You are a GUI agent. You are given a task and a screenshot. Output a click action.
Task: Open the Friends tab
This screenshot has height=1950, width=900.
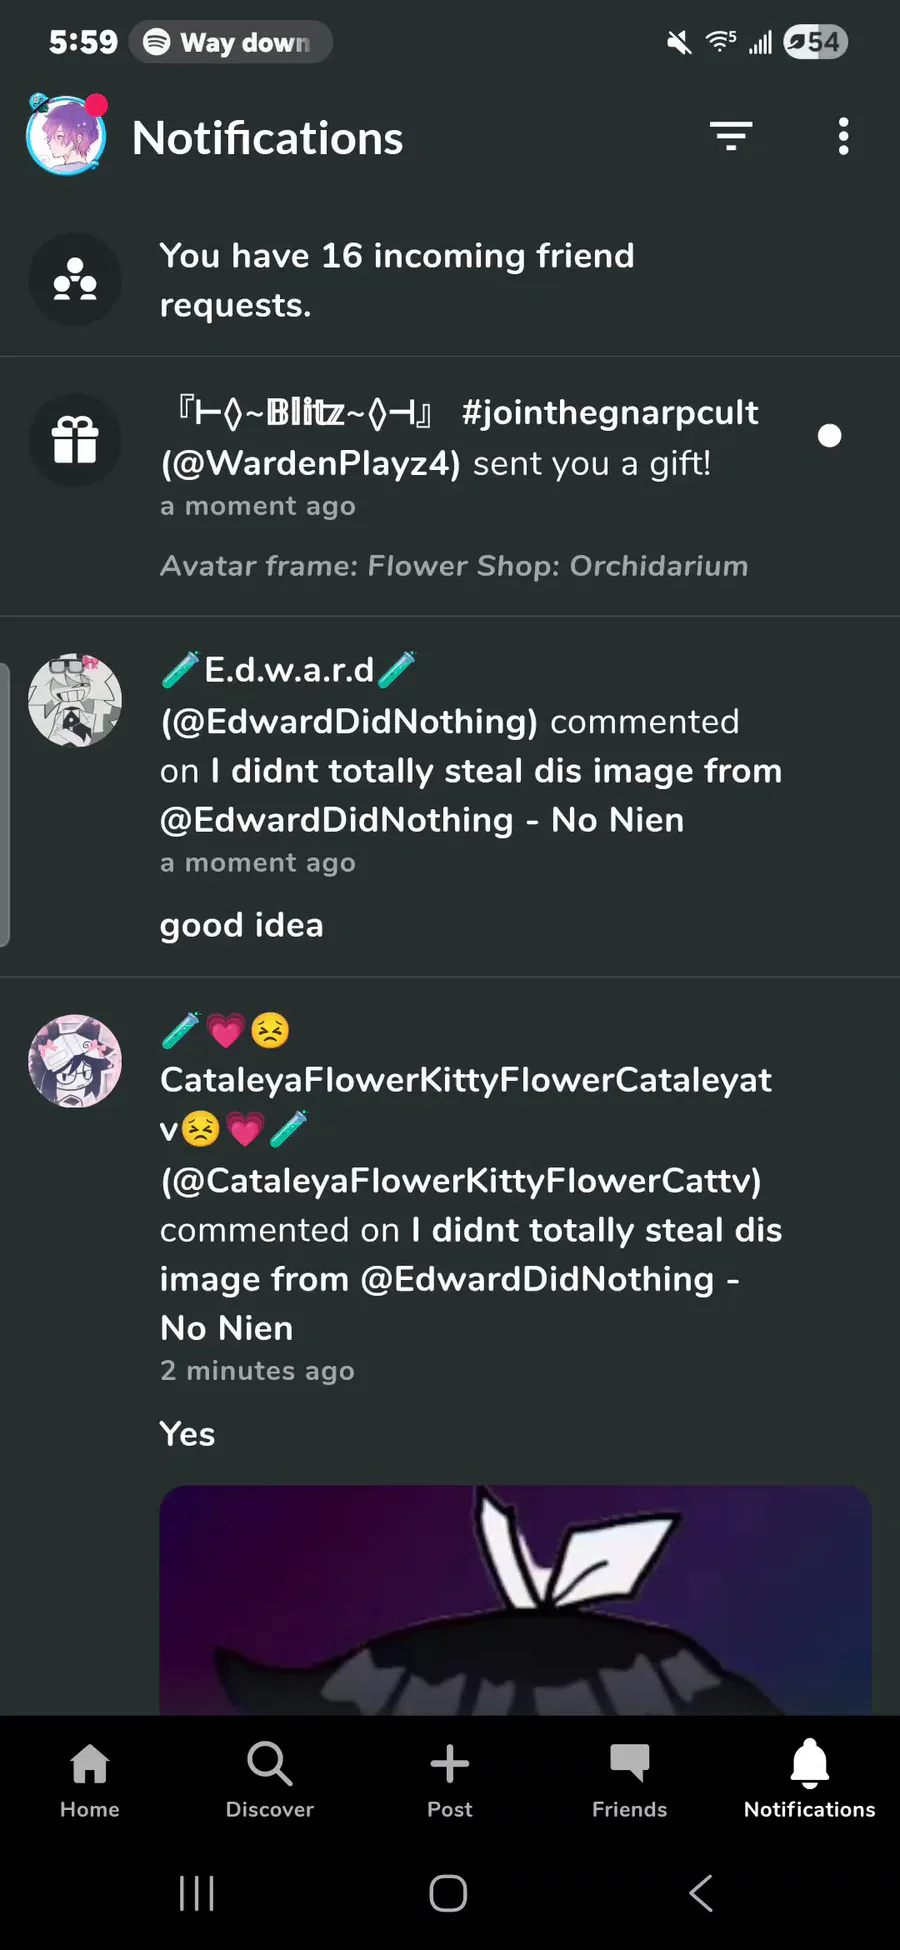630,1780
